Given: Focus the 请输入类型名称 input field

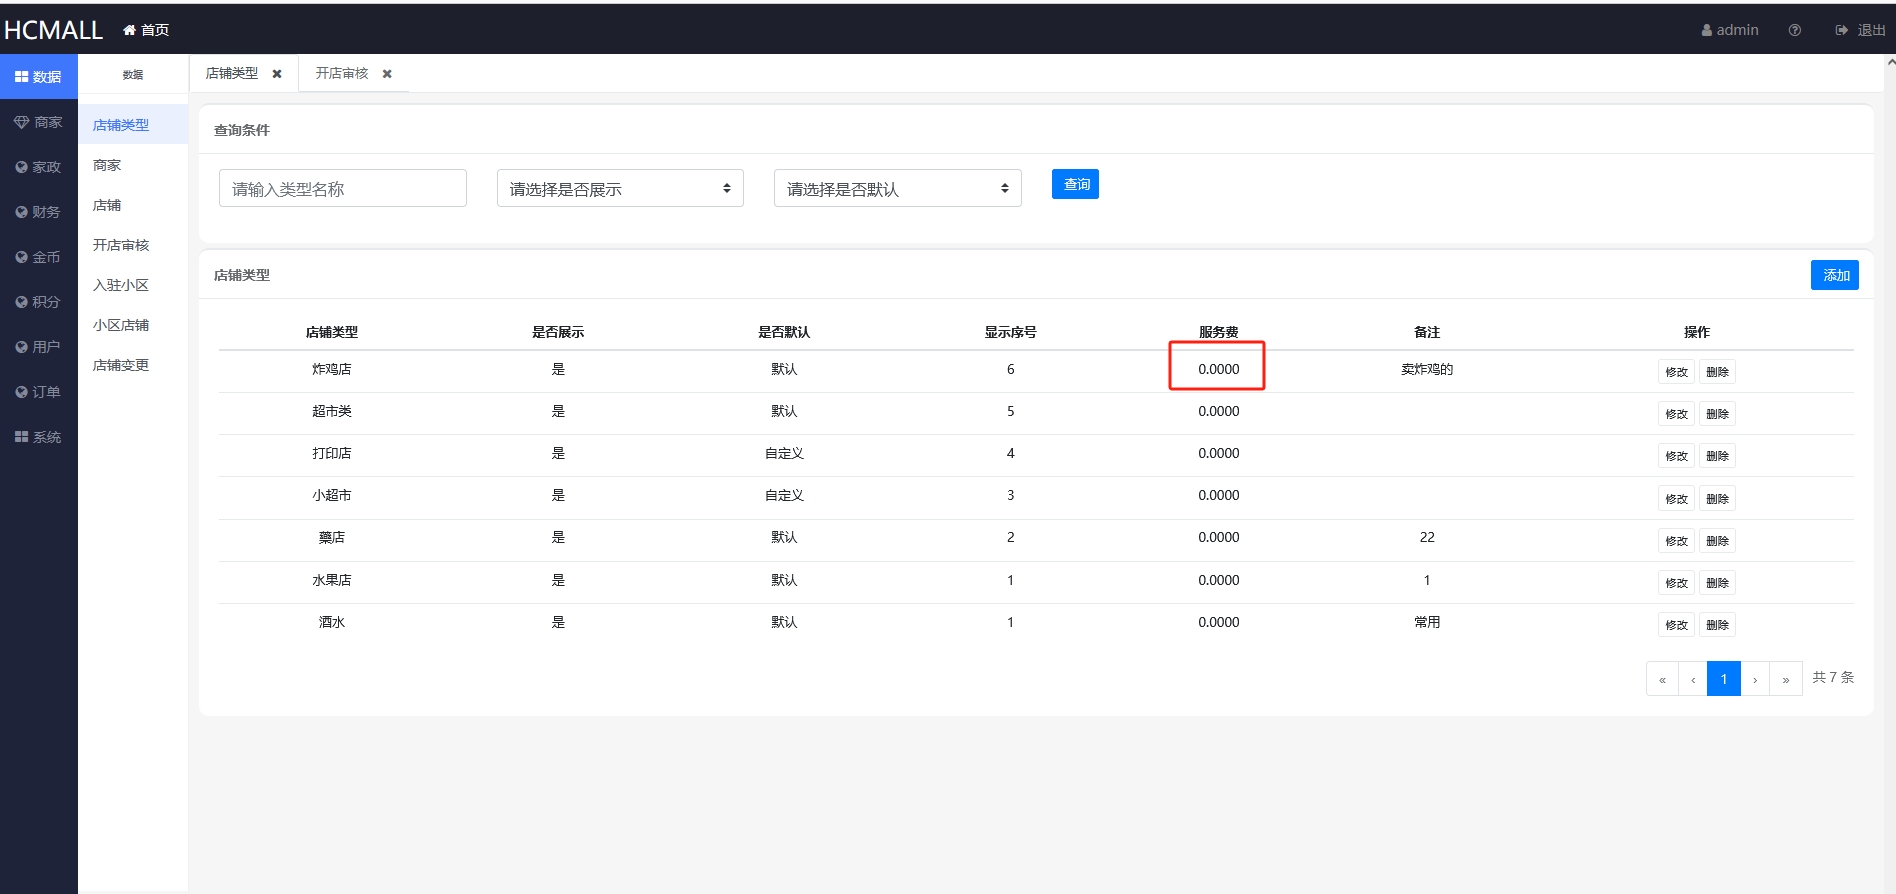Looking at the screenshot, I should click(342, 188).
